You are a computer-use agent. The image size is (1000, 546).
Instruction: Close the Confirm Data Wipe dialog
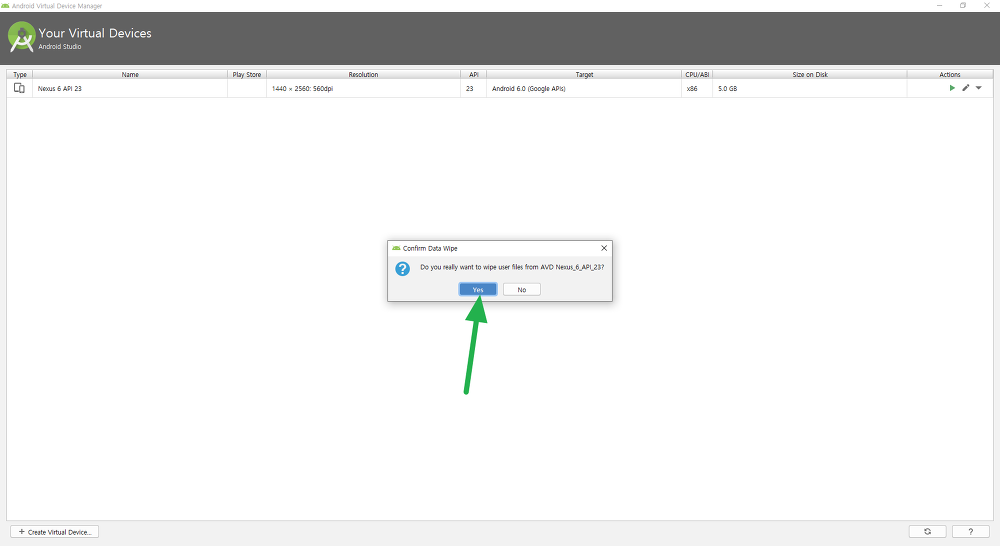click(604, 248)
